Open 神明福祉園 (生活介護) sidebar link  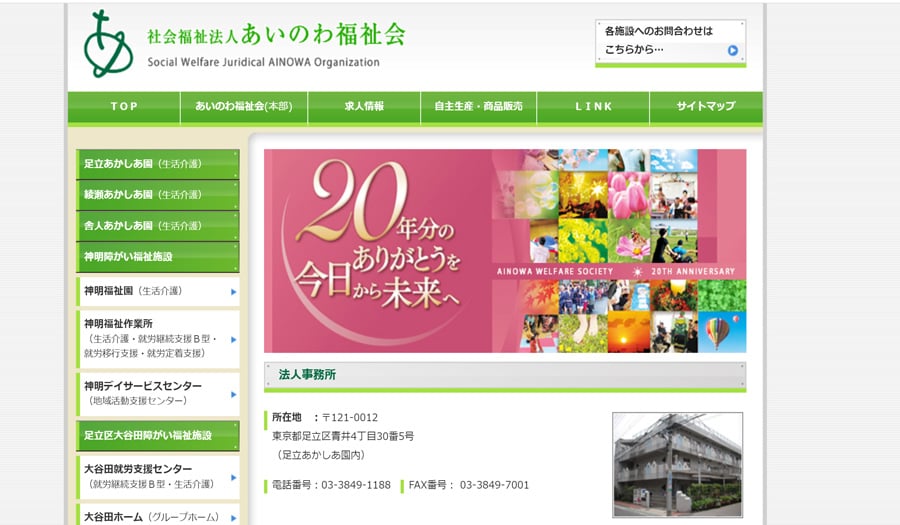coord(158,291)
